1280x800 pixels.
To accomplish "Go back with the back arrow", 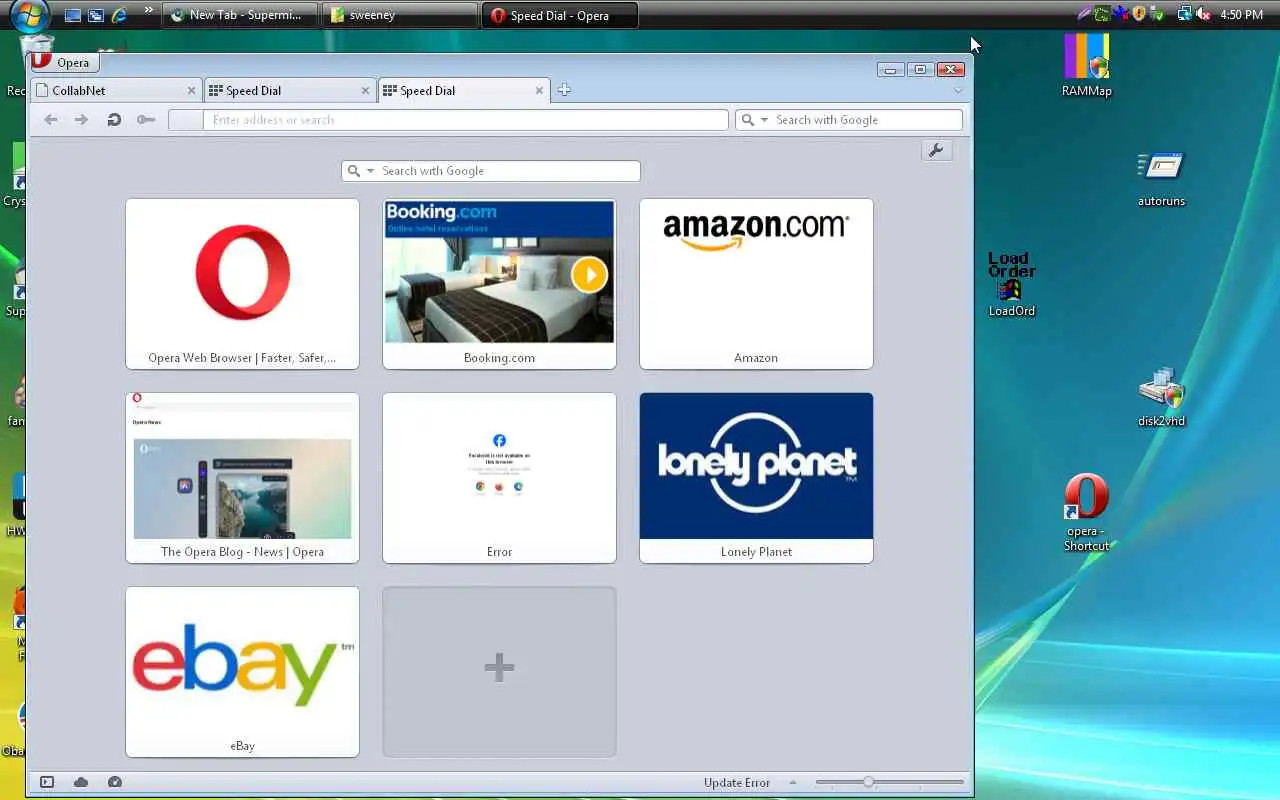I will (x=51, y=120).
